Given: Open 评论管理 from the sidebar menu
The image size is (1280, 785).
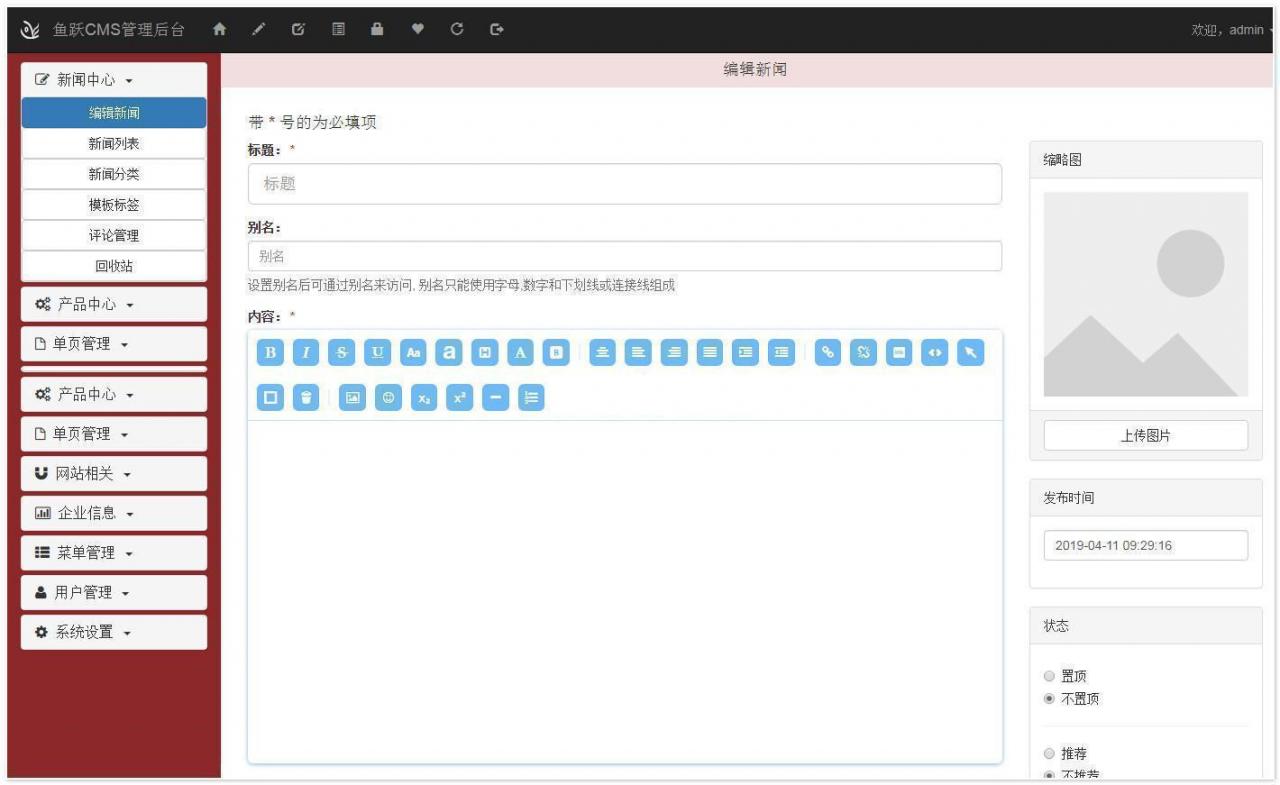Looking at the screenshot, I should point(113,235).
